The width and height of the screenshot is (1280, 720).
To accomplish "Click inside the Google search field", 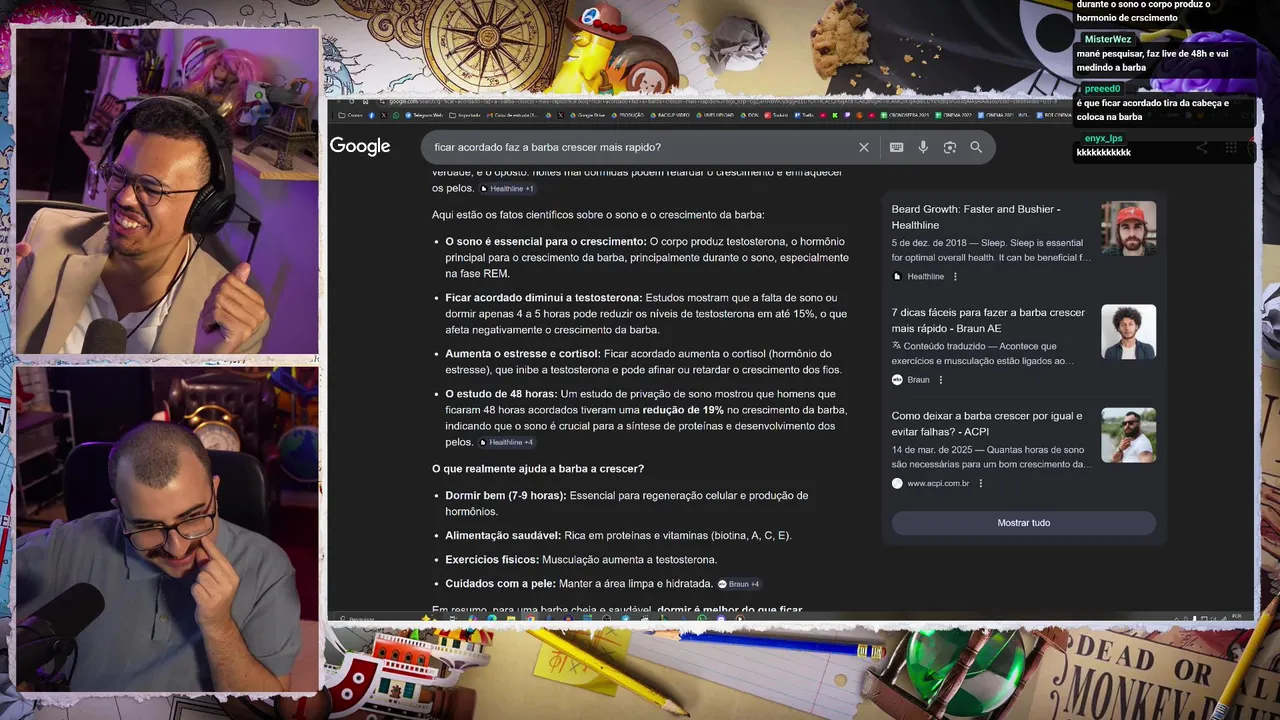I will click(x=640, y=147).
